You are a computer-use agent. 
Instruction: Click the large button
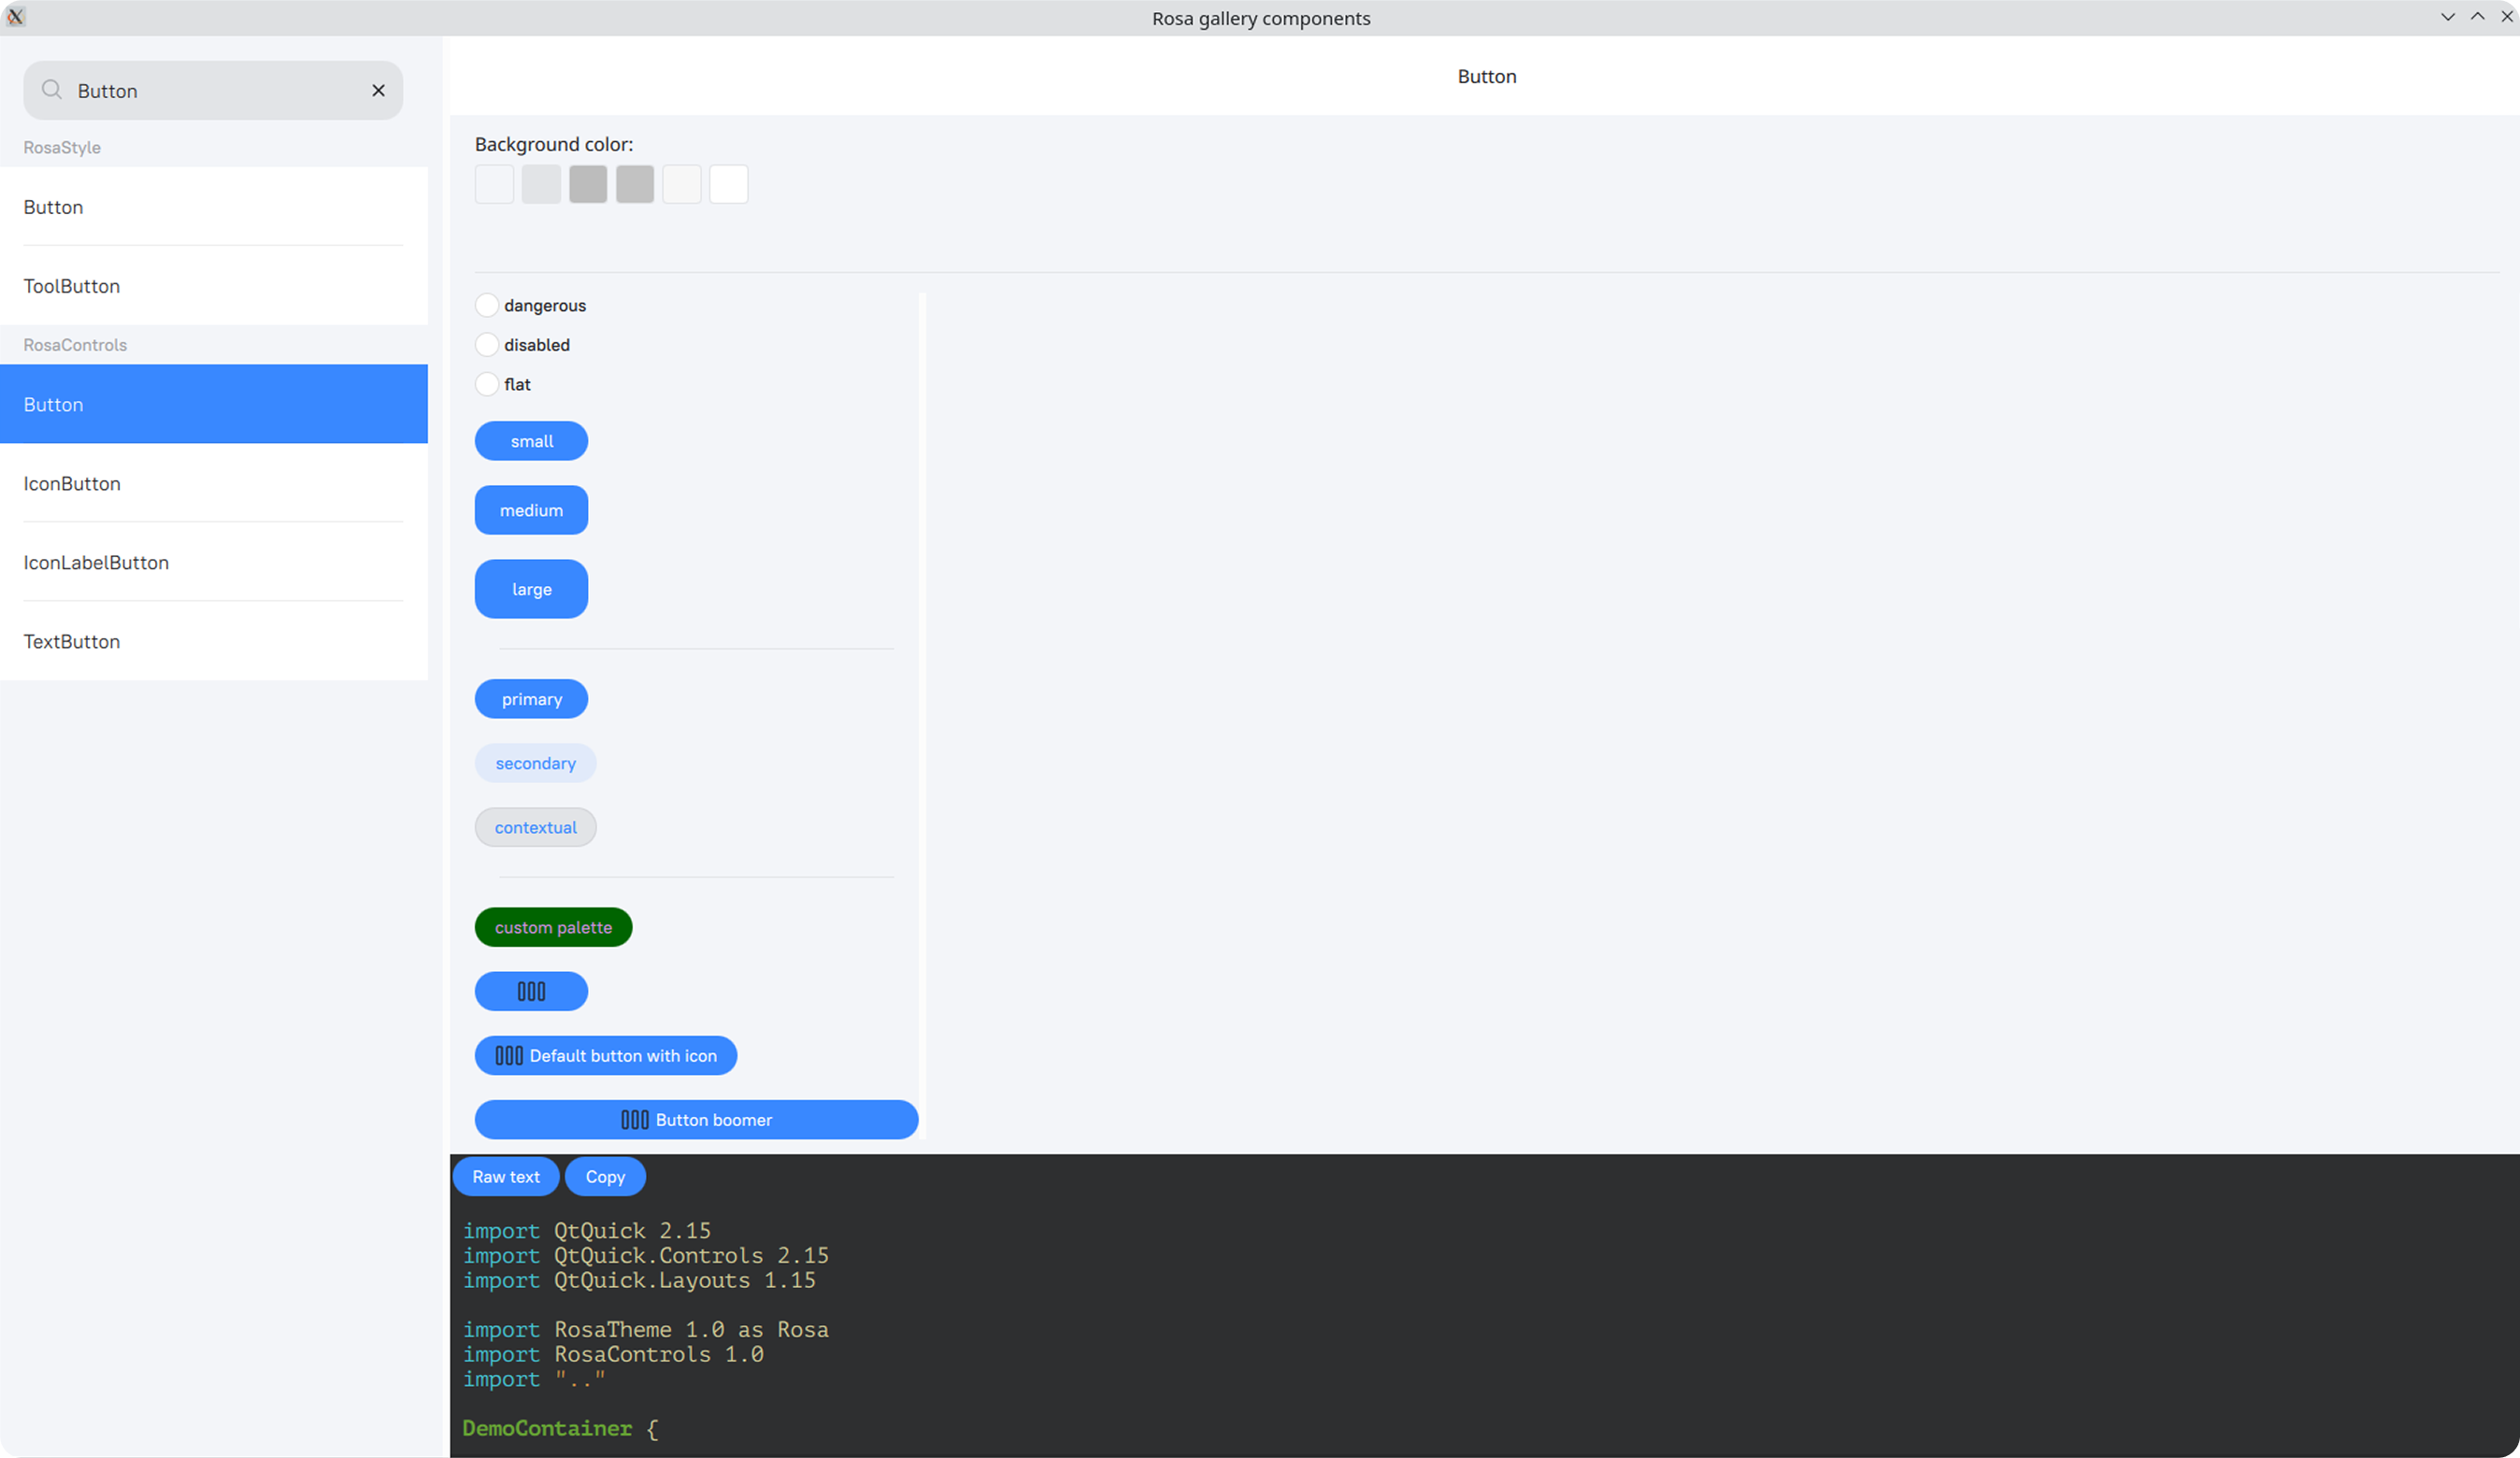pyautogui.click(x=531, y=589)
